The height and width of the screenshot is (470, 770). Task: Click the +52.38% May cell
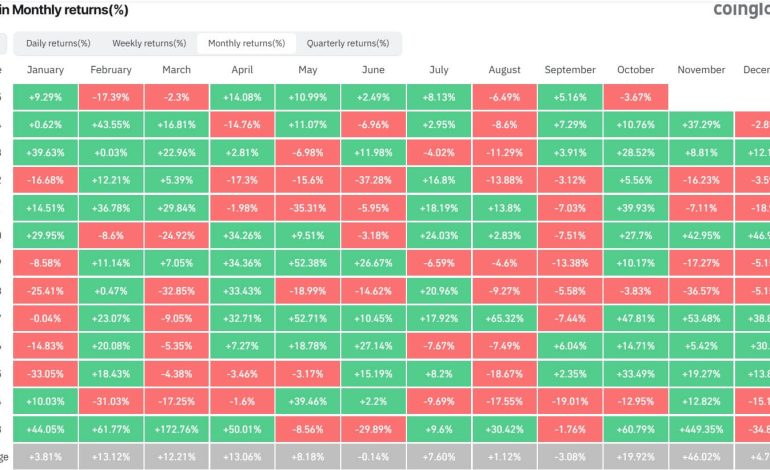tap(307, 262)
